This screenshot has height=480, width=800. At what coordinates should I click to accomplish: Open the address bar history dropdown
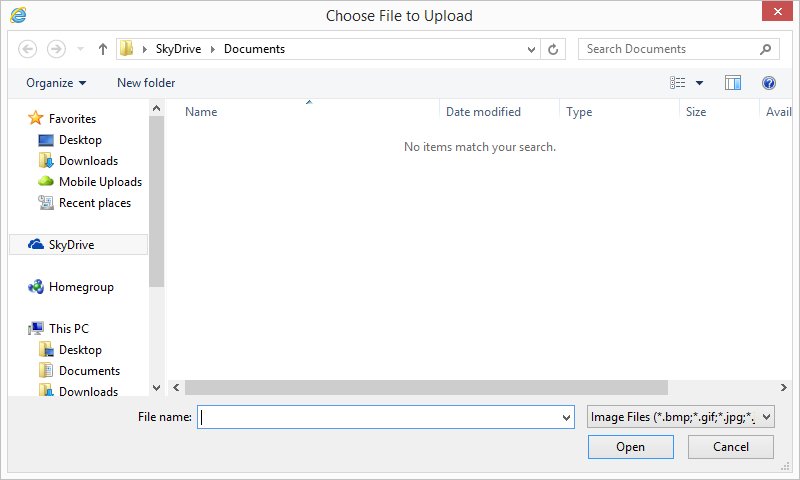coord(531,49)
